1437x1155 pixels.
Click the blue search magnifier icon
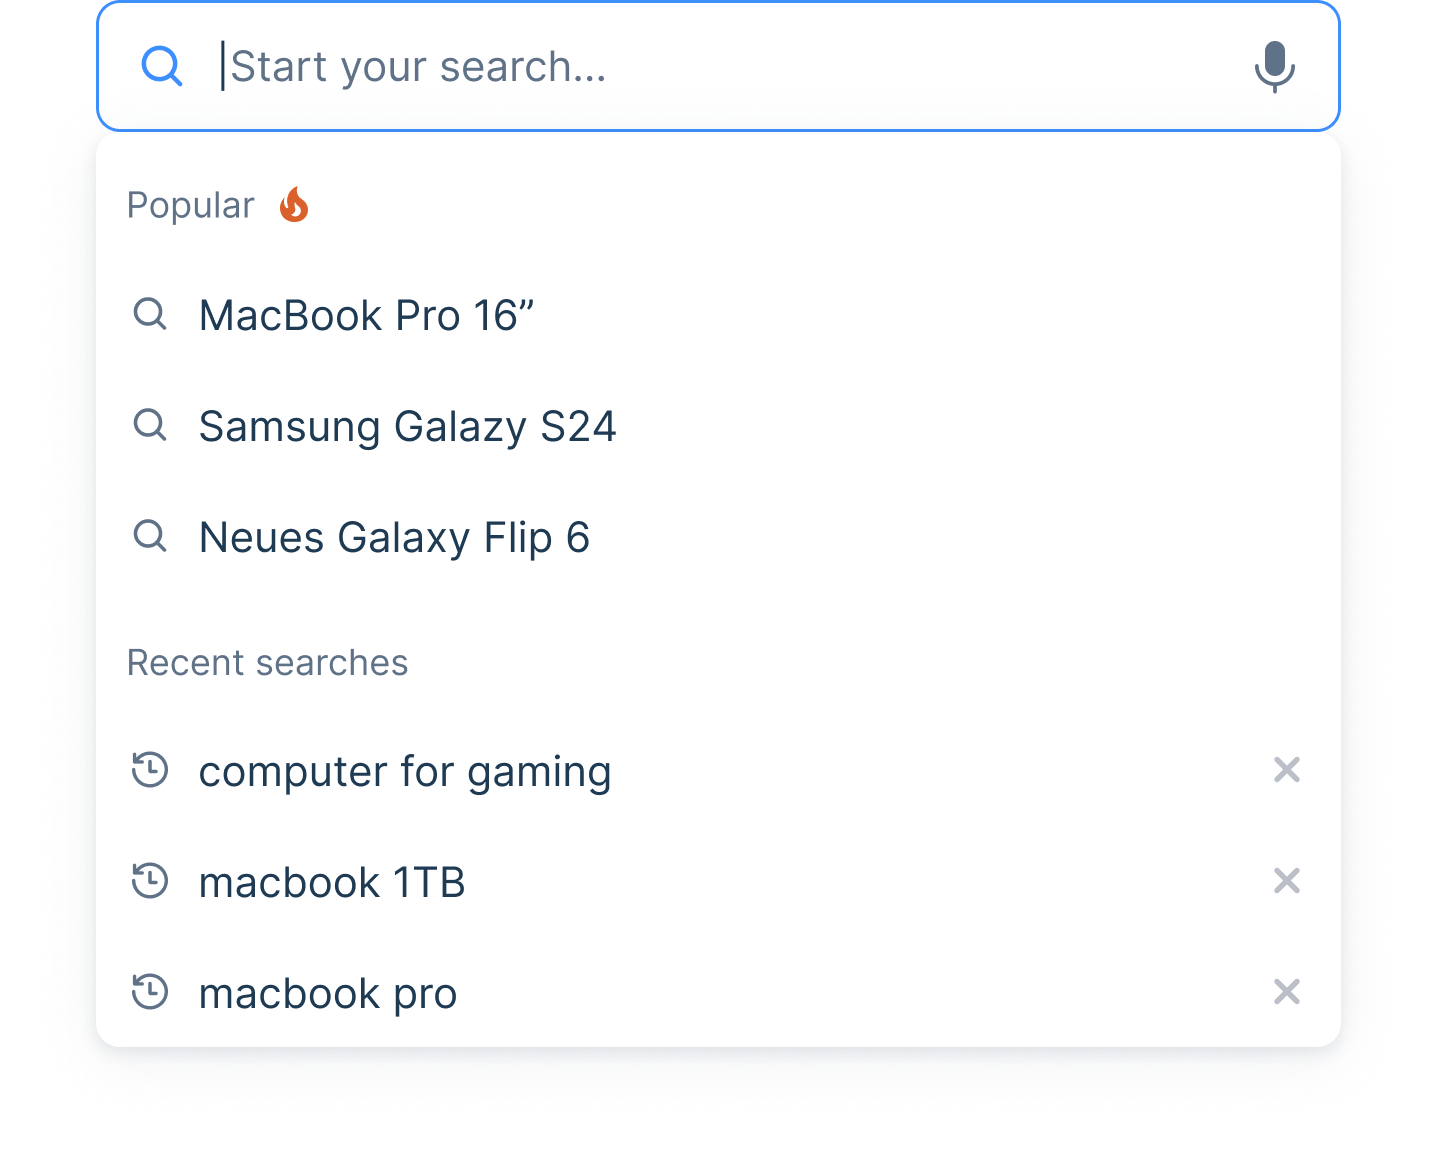[161, 66]
